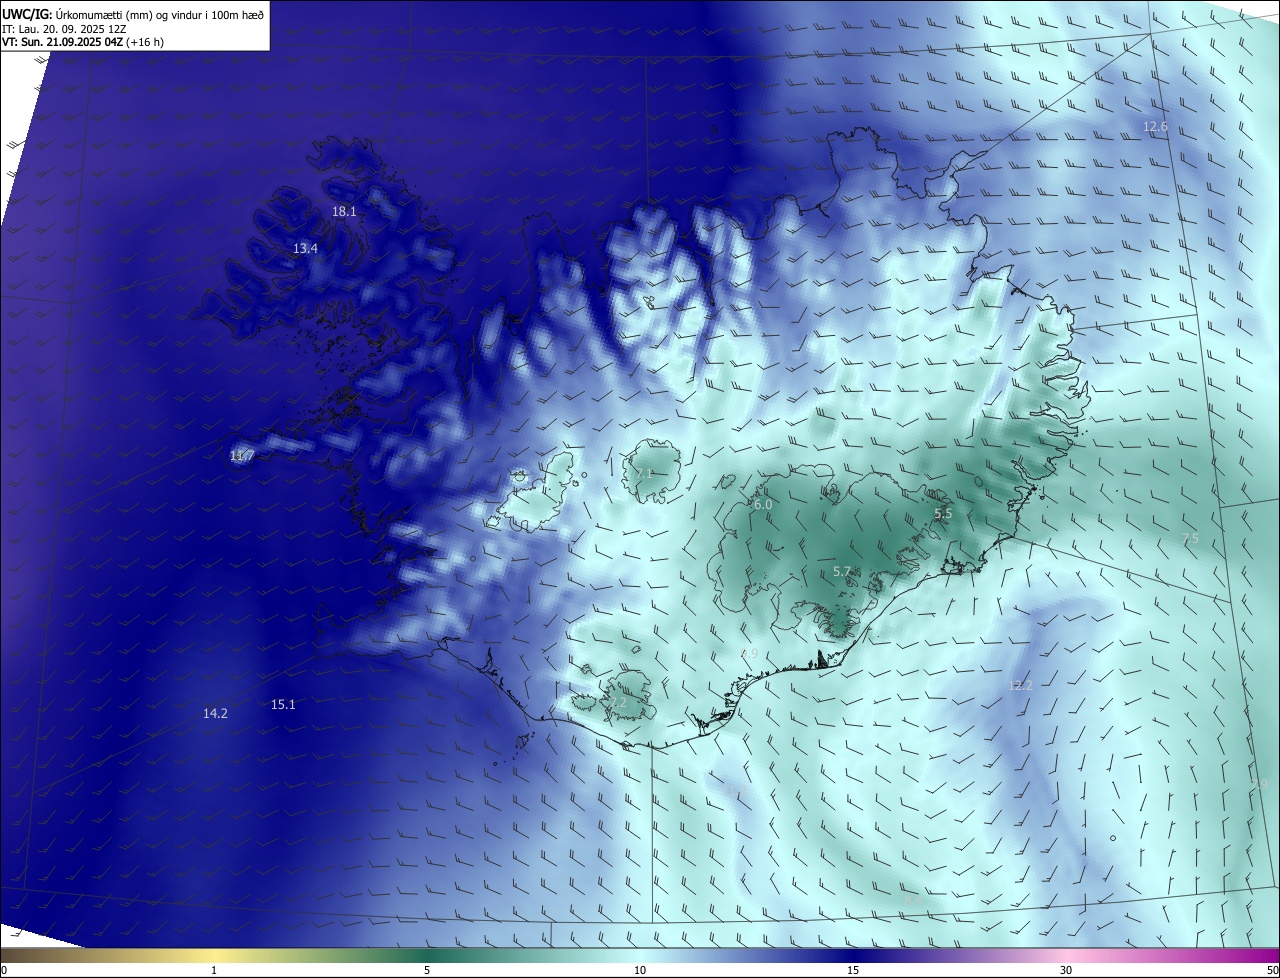Screen dimensions: 1280x978
Task: Click the 13.4 value label
Action: 305,249
